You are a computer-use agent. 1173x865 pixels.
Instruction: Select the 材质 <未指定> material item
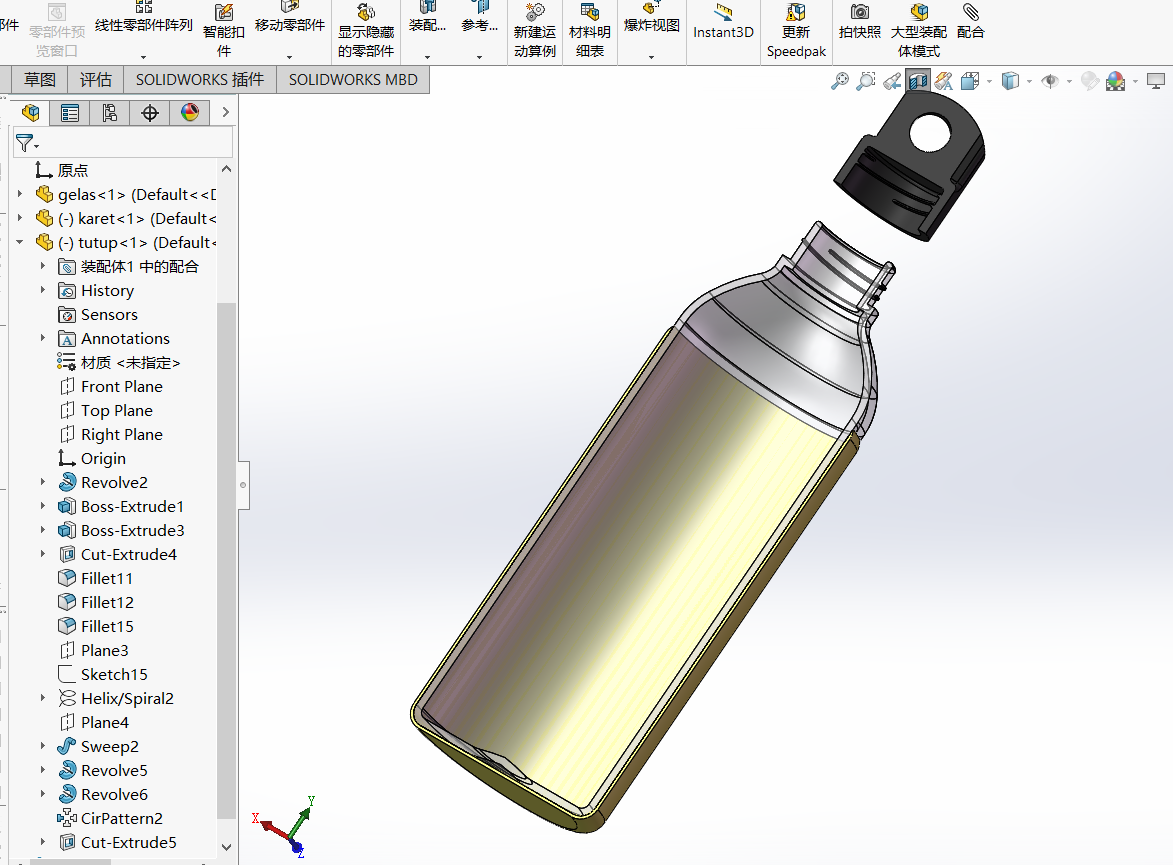coord(119,362)
